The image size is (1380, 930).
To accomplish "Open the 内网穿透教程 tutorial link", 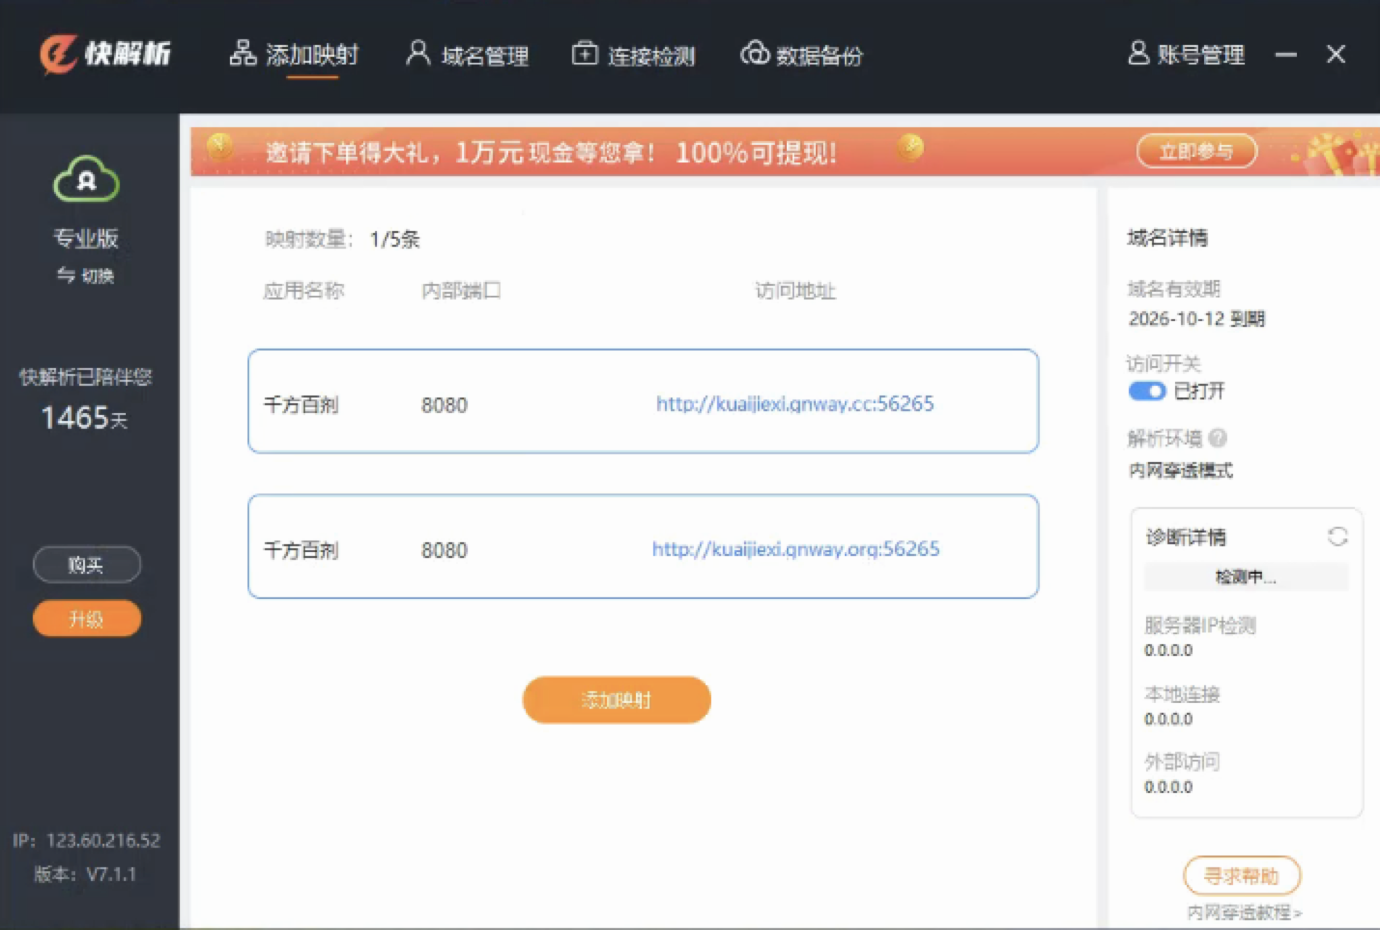I will pyautogui.click(x=1243, y=912).
